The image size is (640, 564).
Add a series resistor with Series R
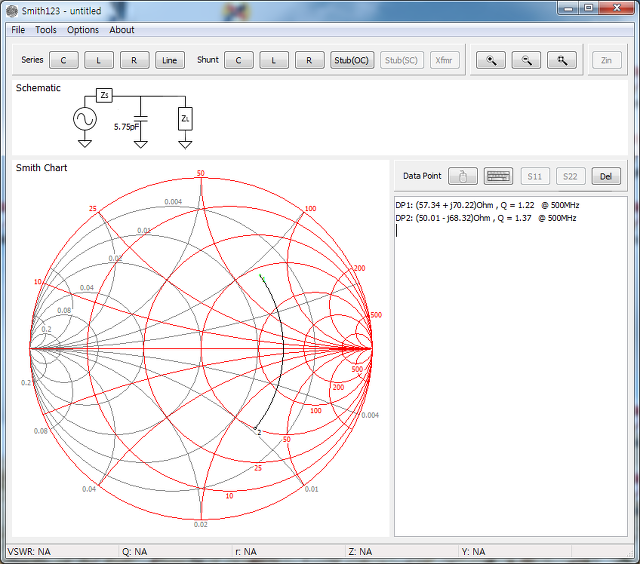(134, 60)
